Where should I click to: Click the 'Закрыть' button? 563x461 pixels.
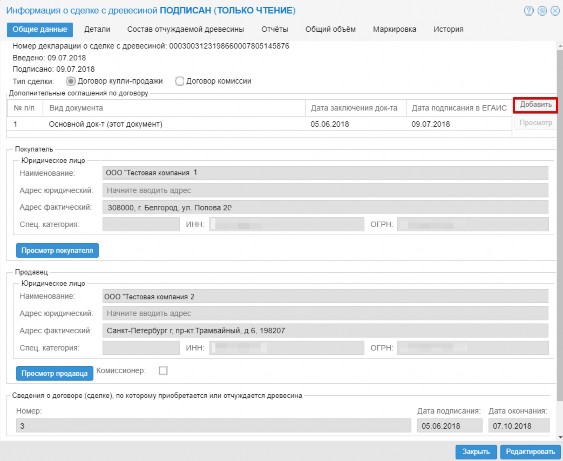click(x=476, y=452)
